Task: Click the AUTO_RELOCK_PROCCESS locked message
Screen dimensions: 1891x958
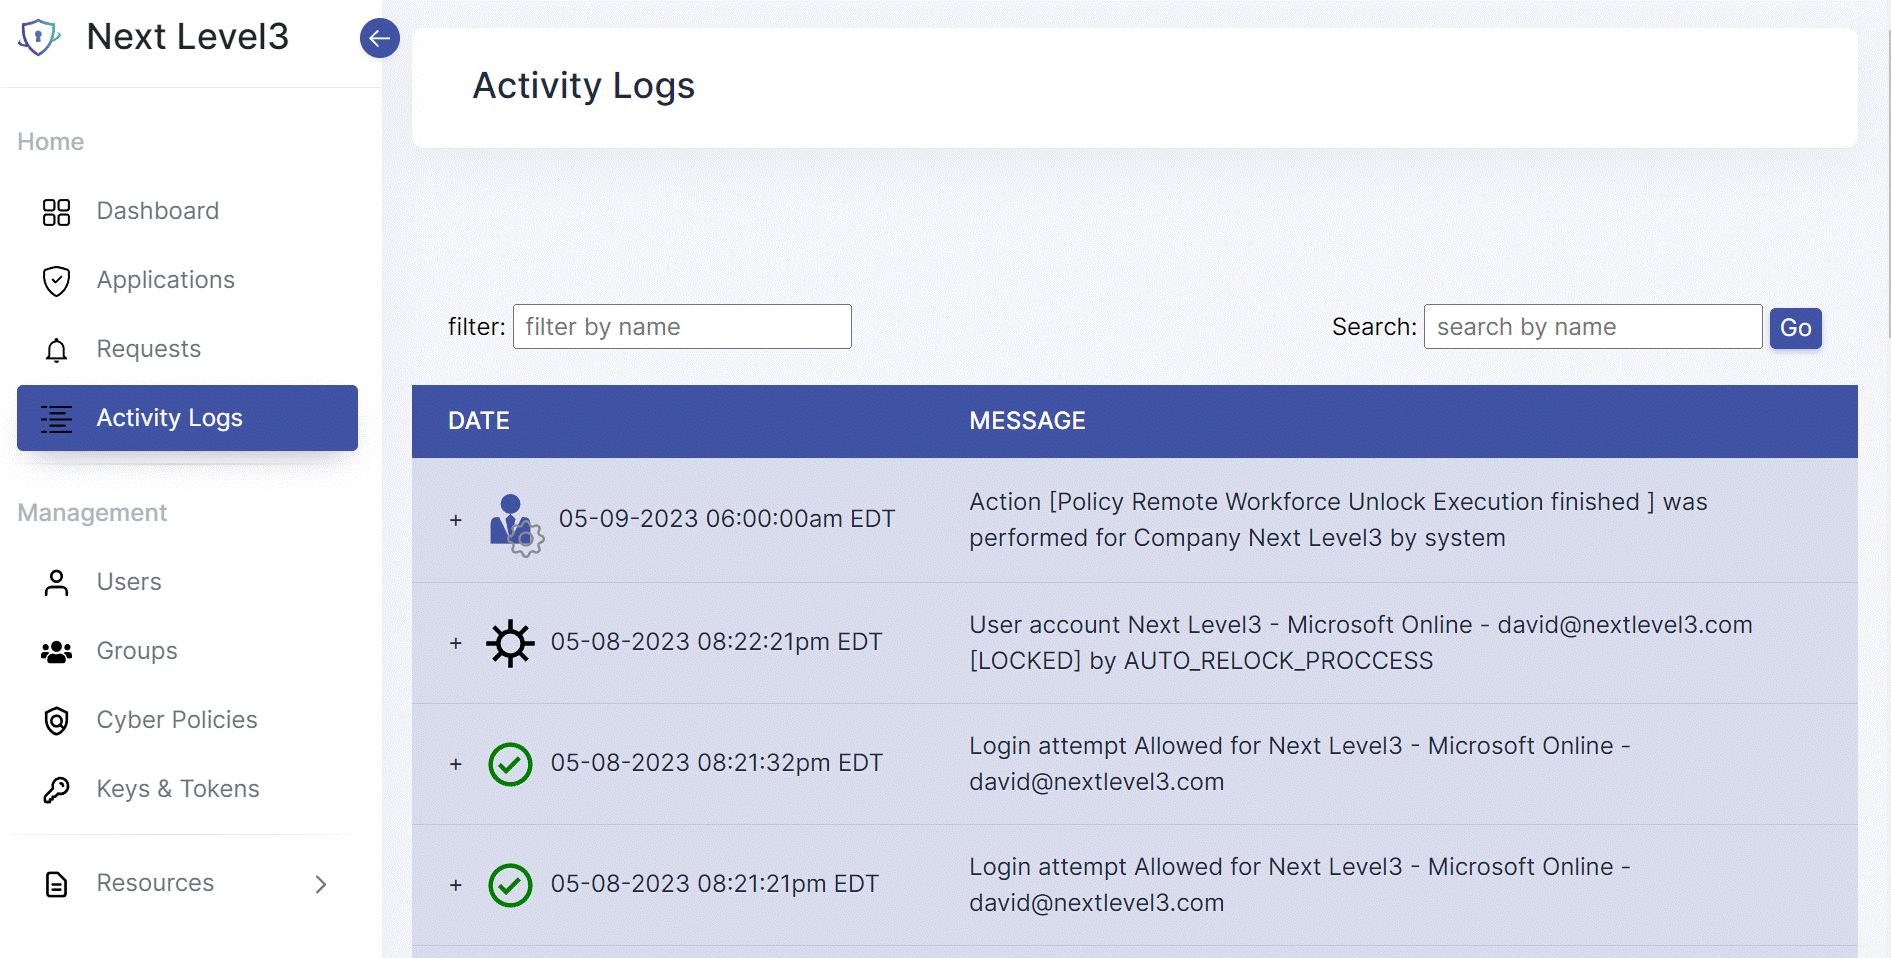Action: click(x=1361, y=643)
